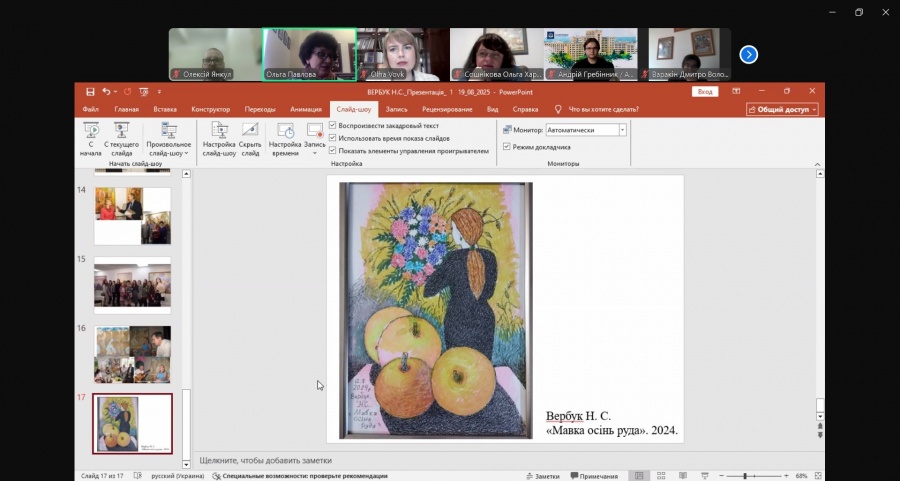This screenshot has height=481, width=900.
Task: Open Notes (Заметки) from status bar
Action: pos(541,476)
